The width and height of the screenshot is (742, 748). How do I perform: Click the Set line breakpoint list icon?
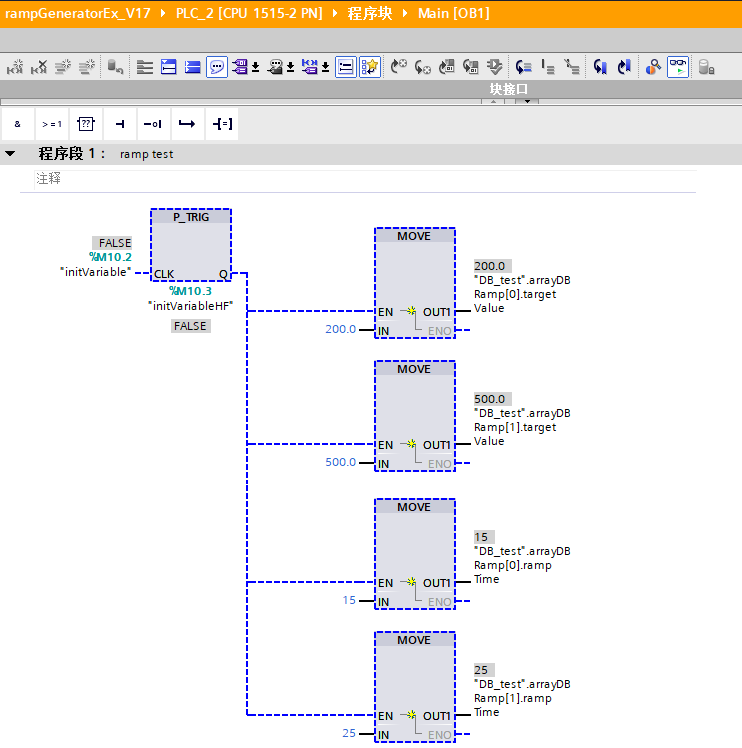(x=548, y=67)
